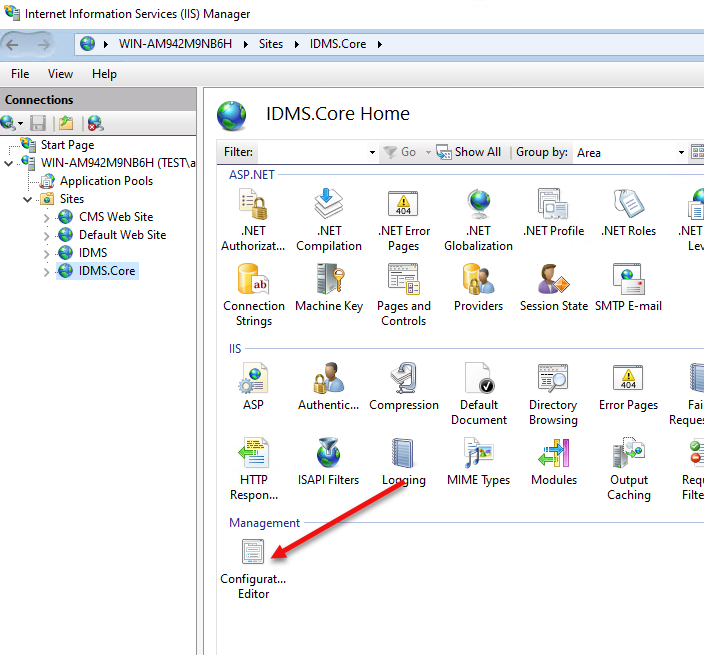704x655 pixels.
Task: Expand CMS Web Site node
Action: (x=46, y=218)
